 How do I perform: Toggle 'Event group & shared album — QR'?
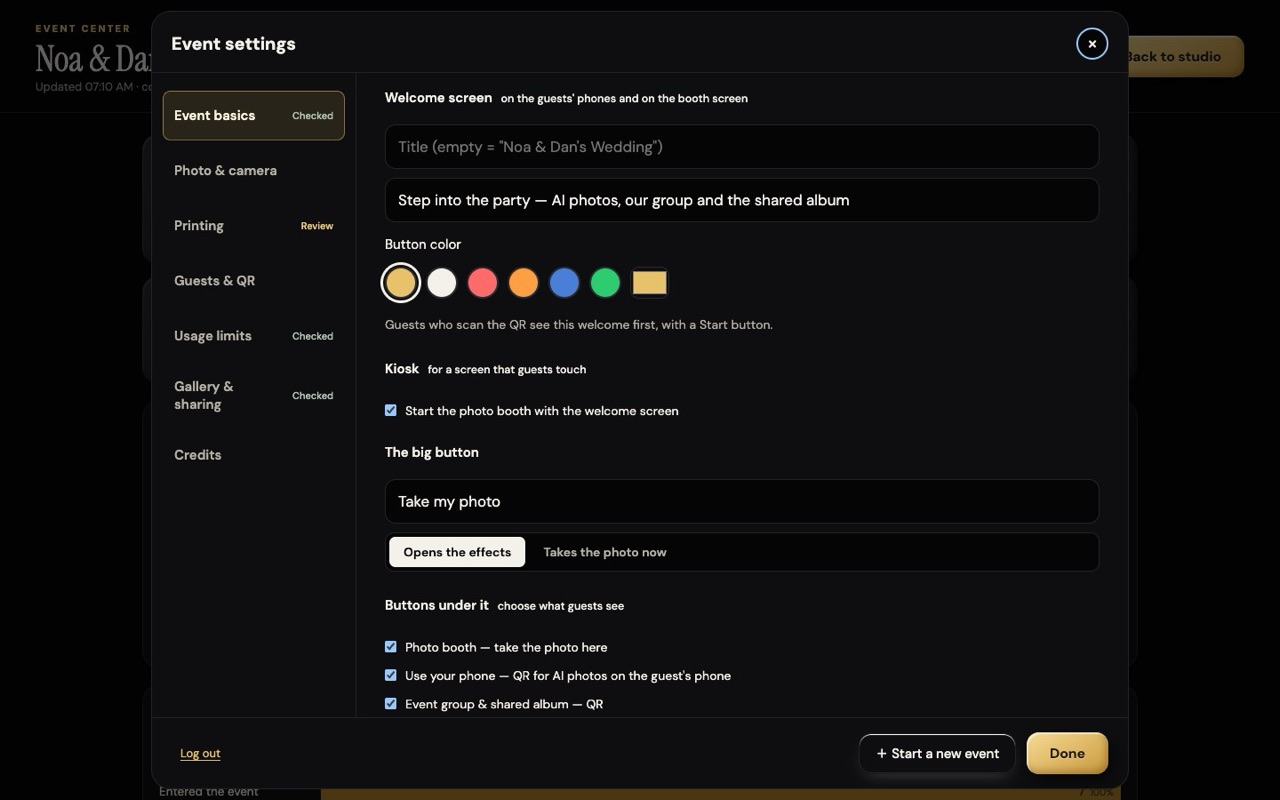pyautogui.click(x=391, y=704)
